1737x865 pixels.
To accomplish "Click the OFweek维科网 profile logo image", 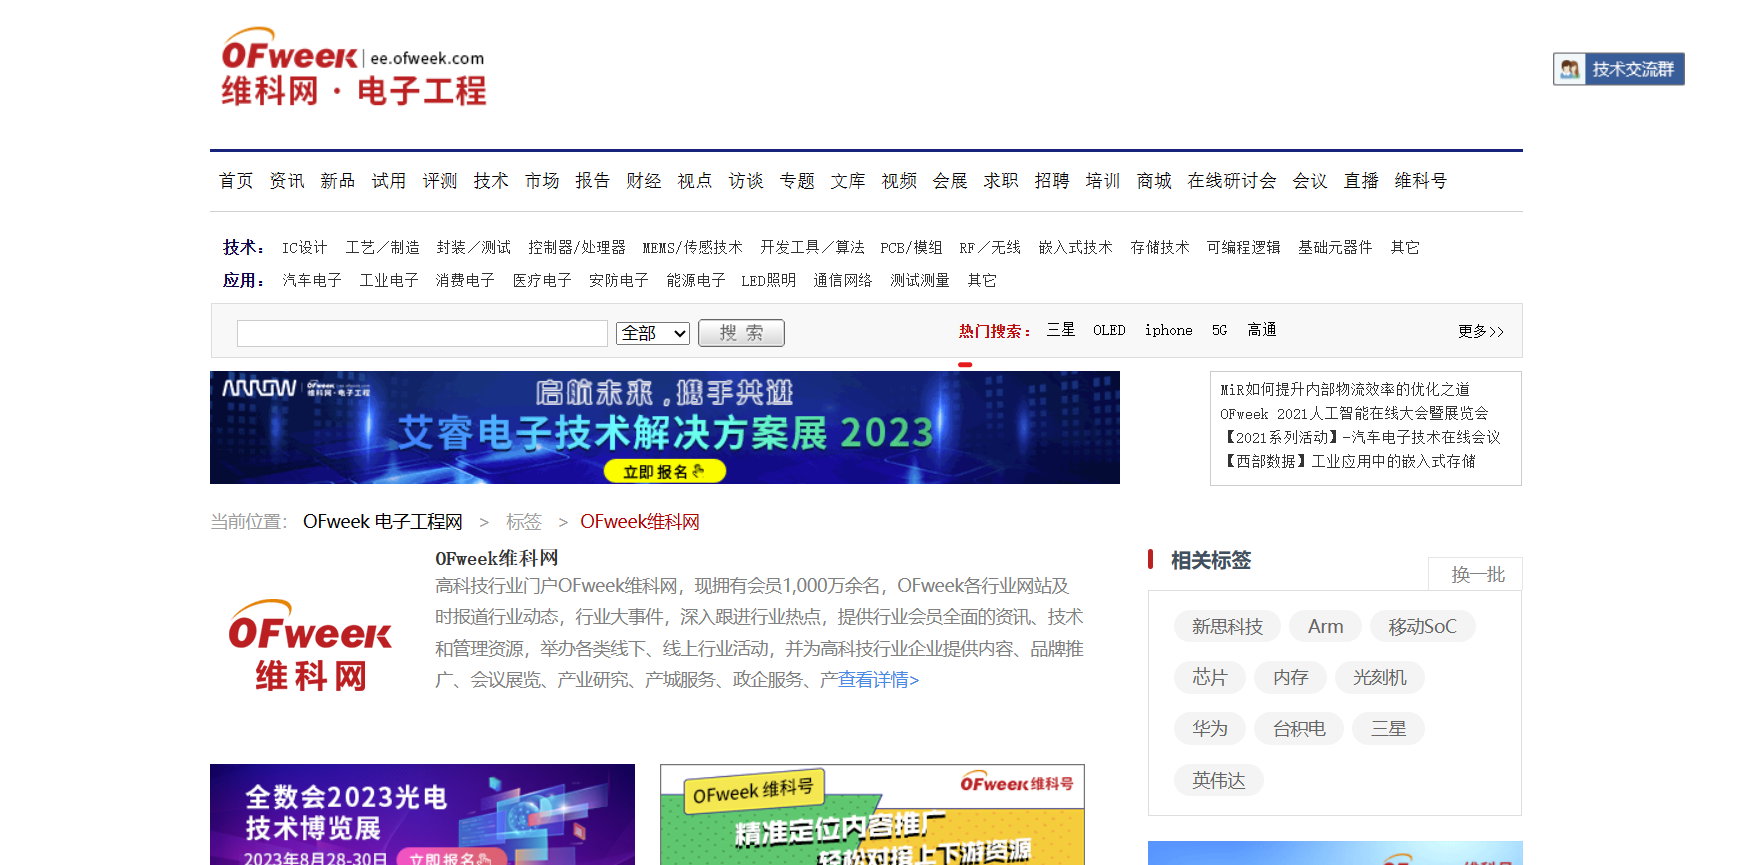I will (x=310, y=646).
